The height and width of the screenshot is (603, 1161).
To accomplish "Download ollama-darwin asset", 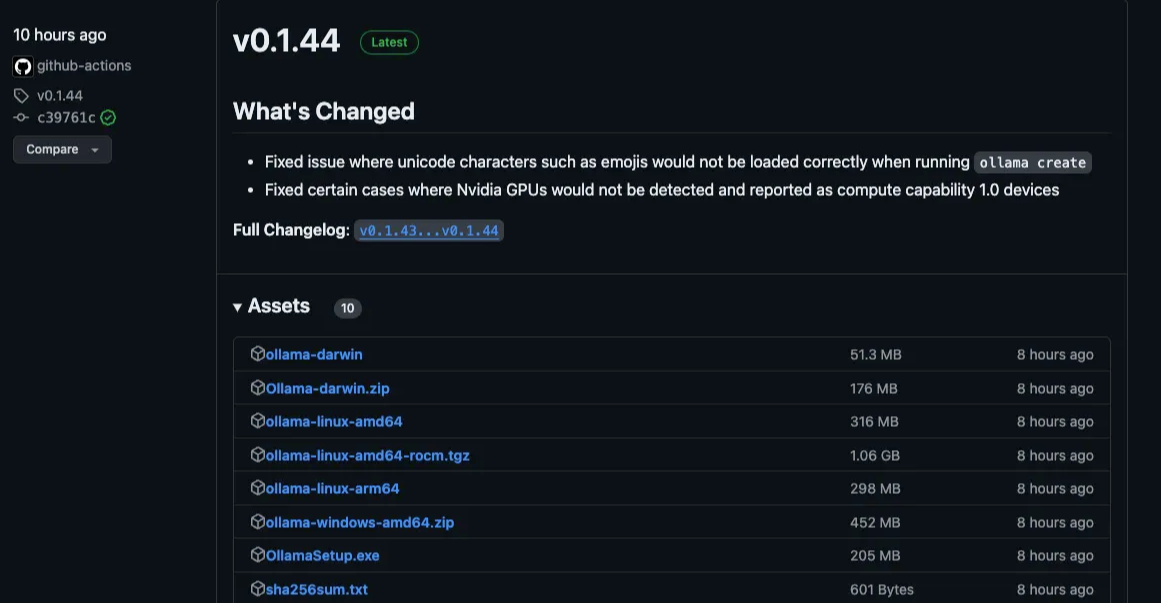I will (314, 355).
